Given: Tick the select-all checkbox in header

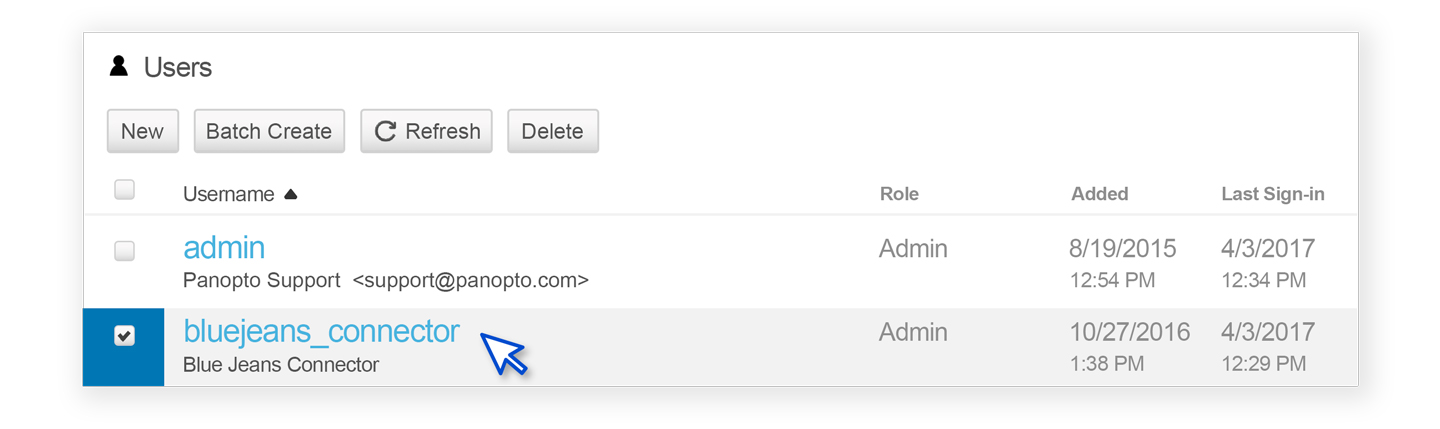Looking at the screenshot, I should pyautogui.click(x=124, y=190).
